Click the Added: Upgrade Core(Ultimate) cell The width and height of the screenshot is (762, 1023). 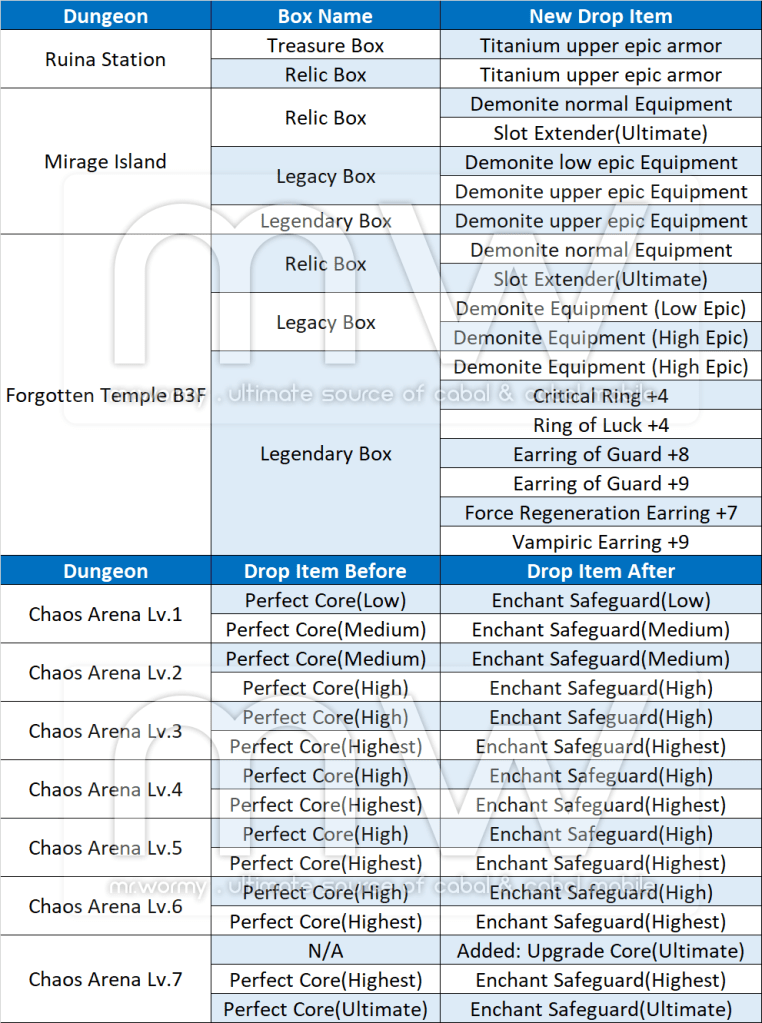point(600,950)
